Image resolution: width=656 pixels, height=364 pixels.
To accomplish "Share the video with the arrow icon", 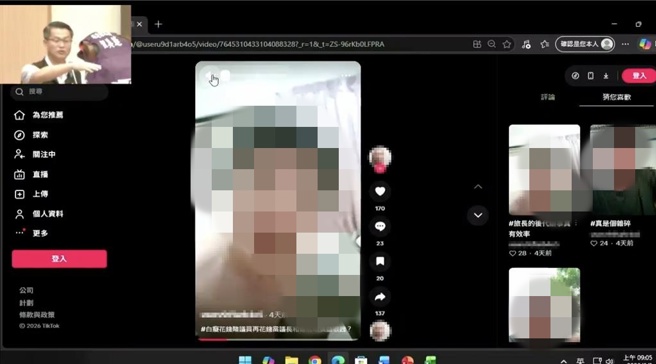I will [x=380, y=297].
